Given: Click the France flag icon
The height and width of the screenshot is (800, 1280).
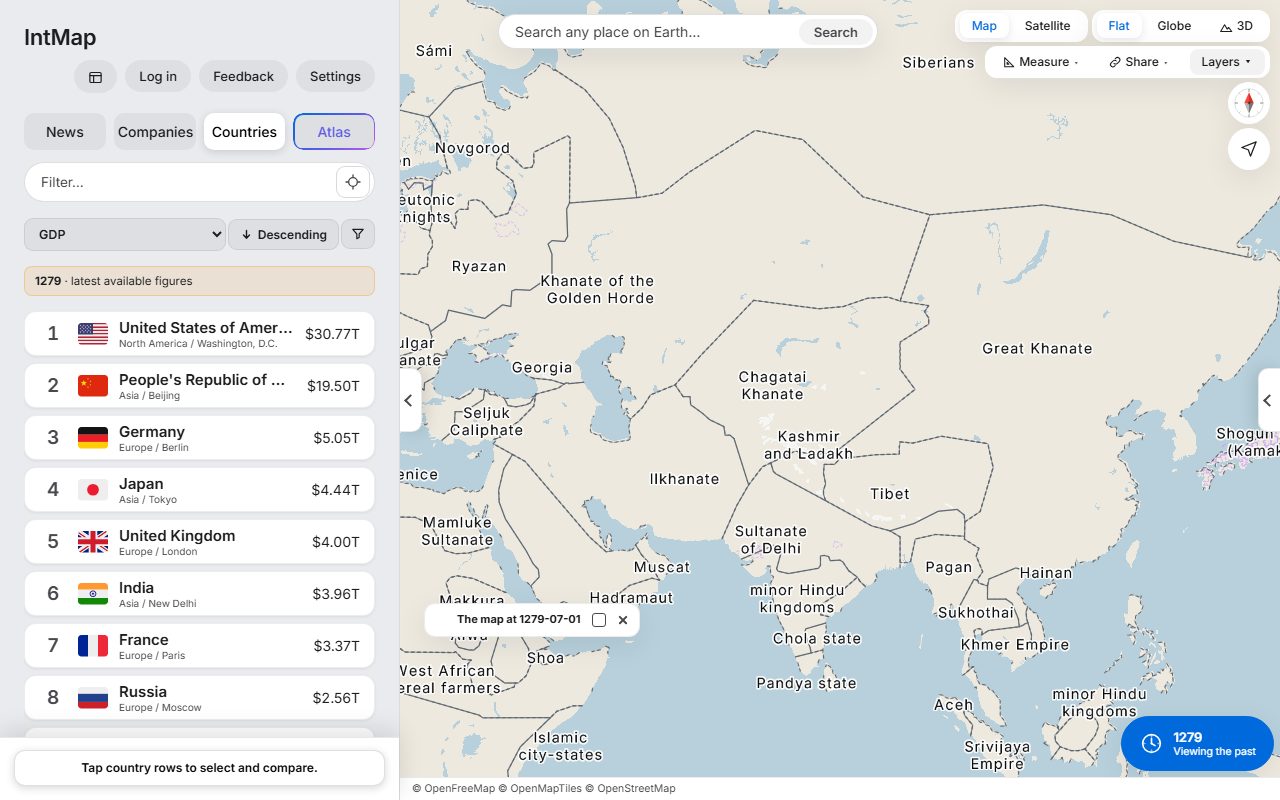Looking at the screenshot, I should (93, 646).
